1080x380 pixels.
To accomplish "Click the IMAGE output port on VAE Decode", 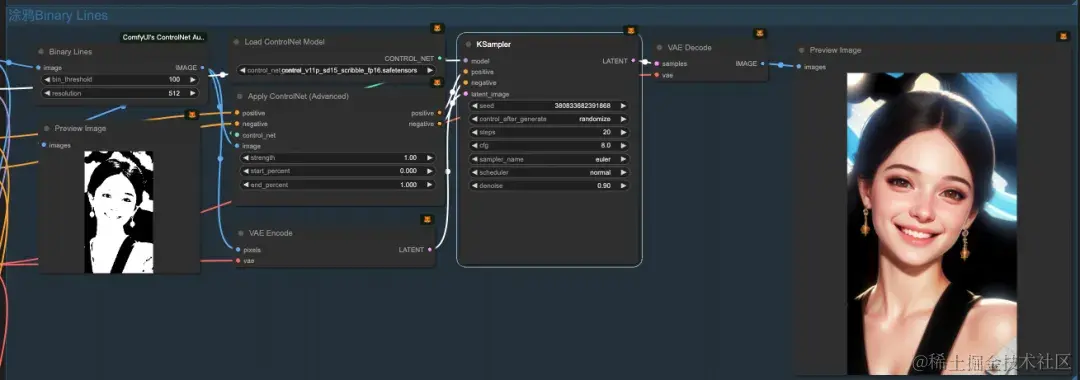I will point(762,63).
